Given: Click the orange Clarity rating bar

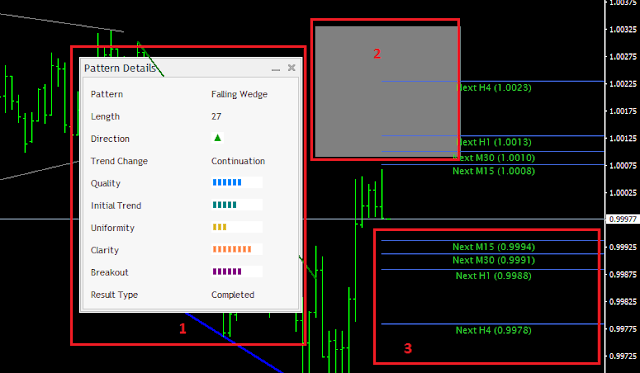Looking at the screenshot, I should 232,249.
